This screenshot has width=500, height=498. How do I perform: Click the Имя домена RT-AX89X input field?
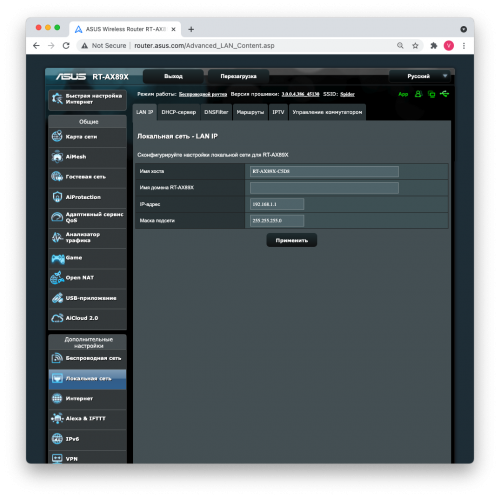click(324, 188)
